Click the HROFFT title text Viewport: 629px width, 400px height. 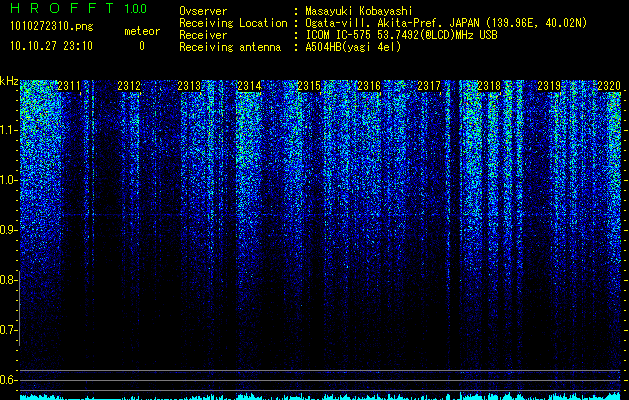(62, 8)
